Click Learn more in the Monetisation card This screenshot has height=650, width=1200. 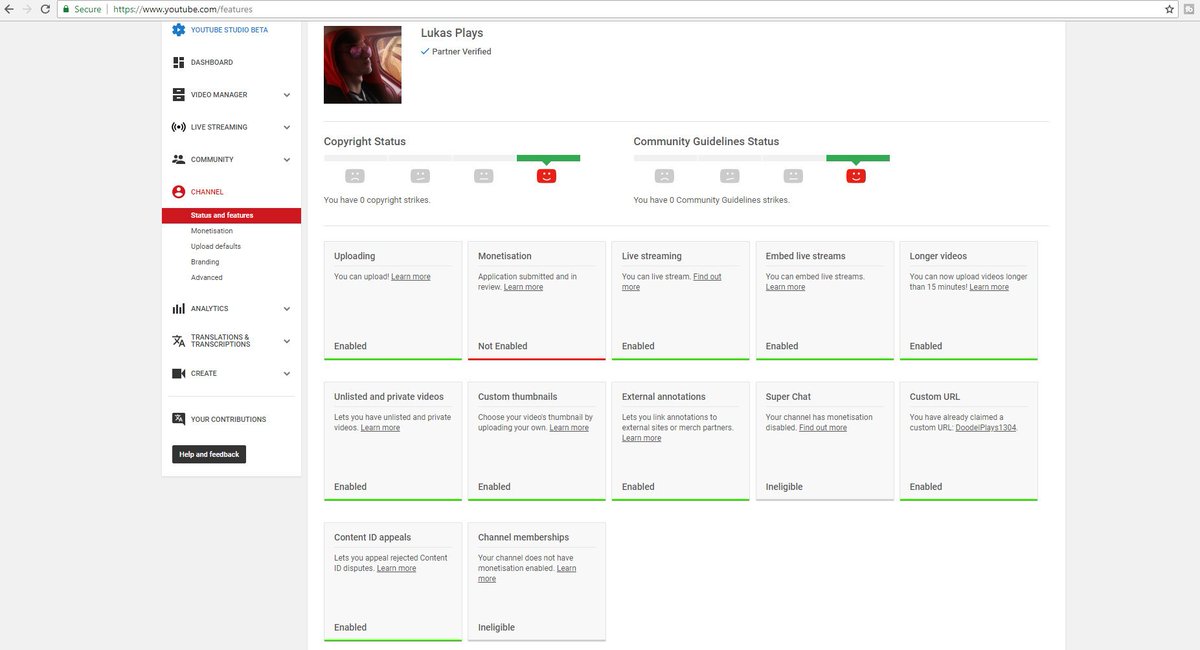point(523,287)
